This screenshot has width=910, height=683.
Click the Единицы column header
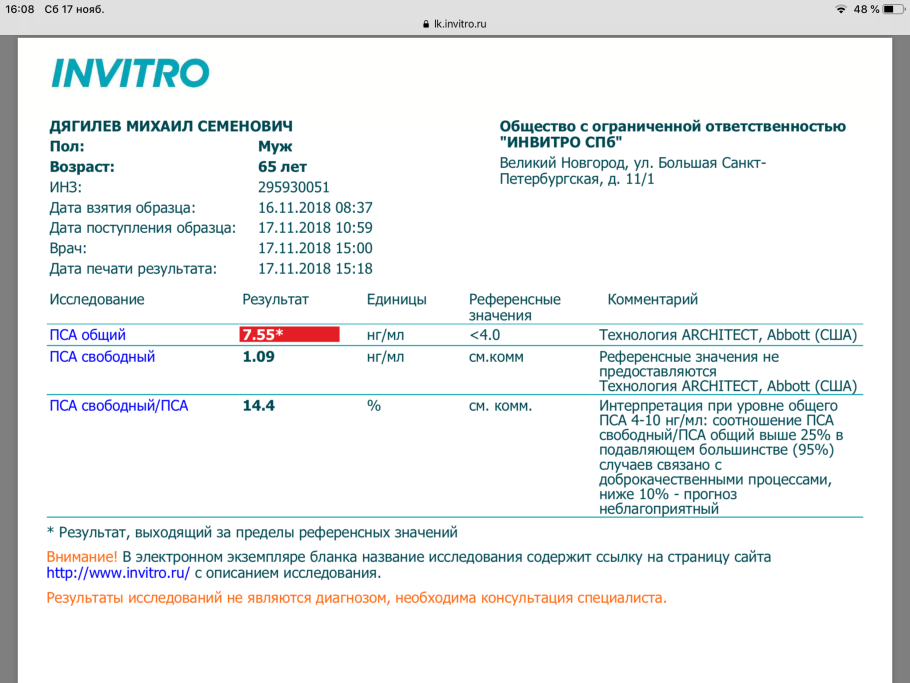pos(396,299)
